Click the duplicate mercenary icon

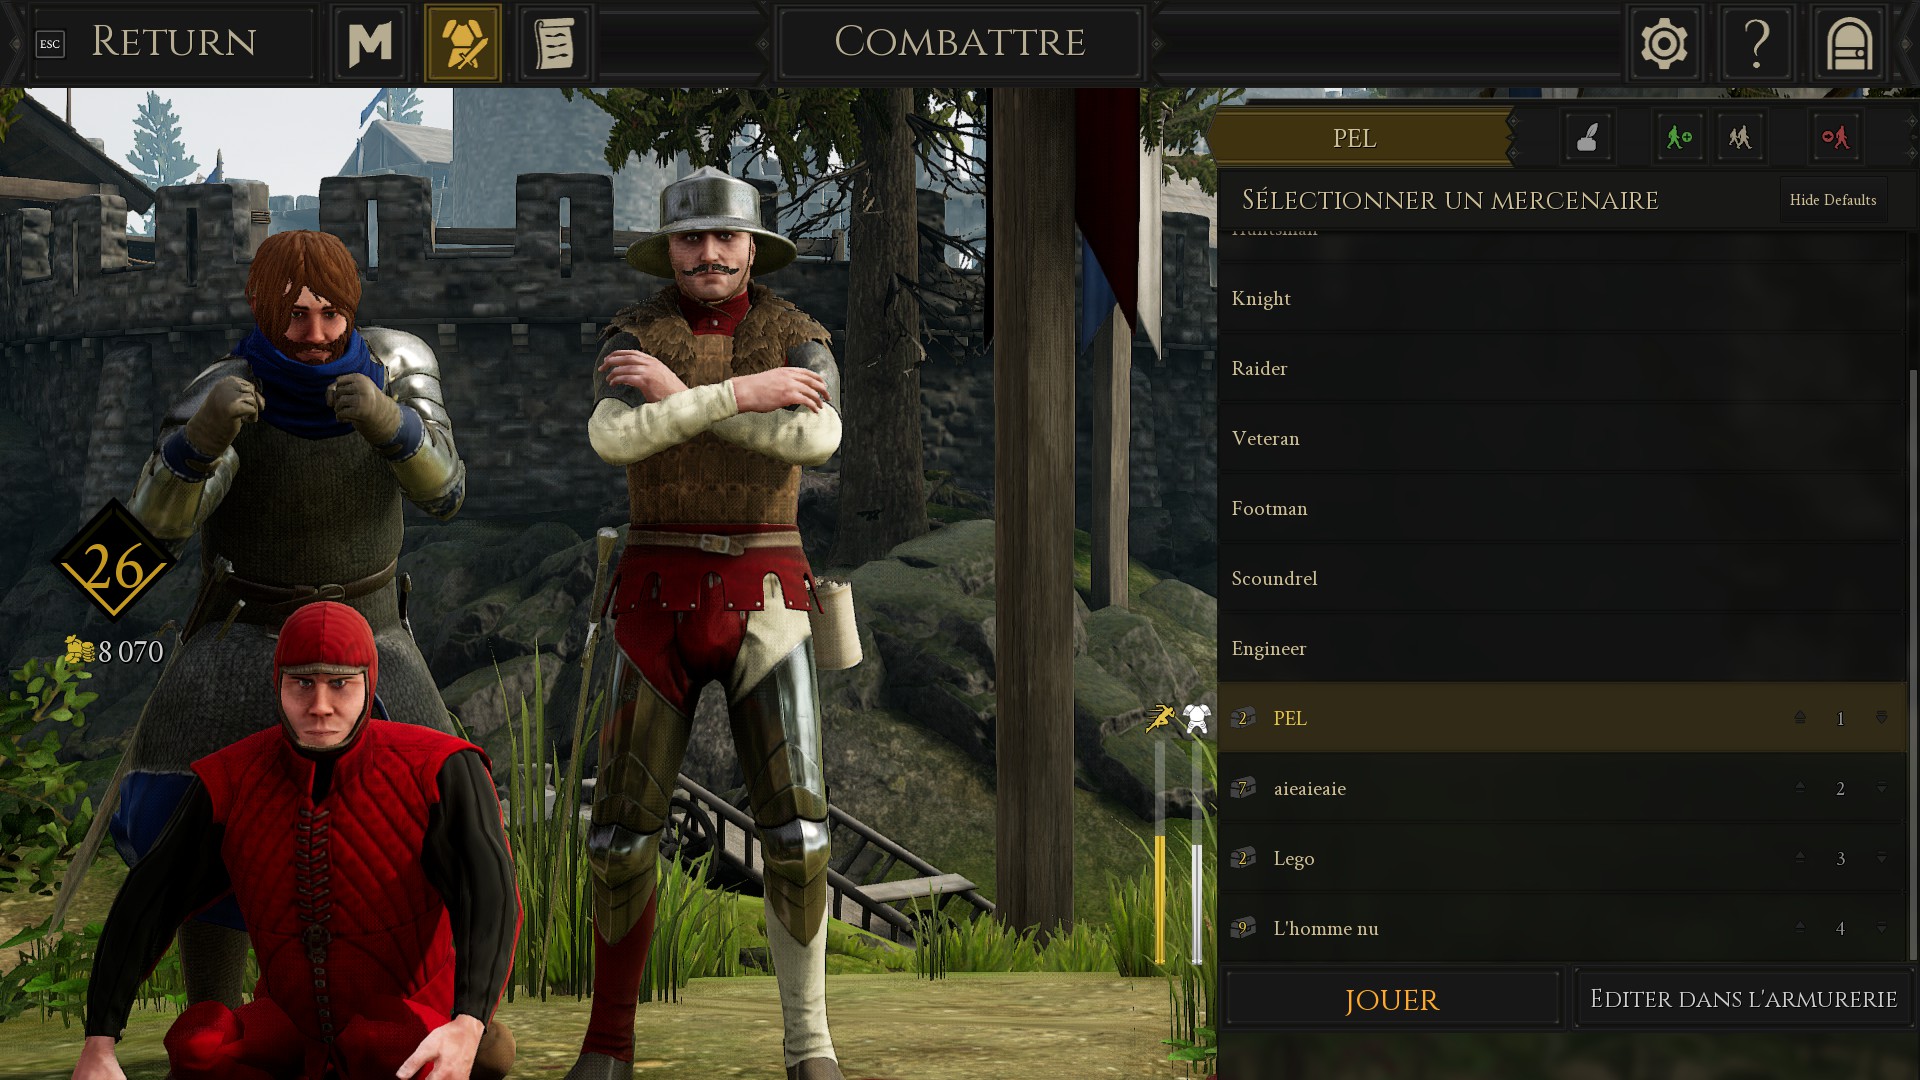point(1741,137)
